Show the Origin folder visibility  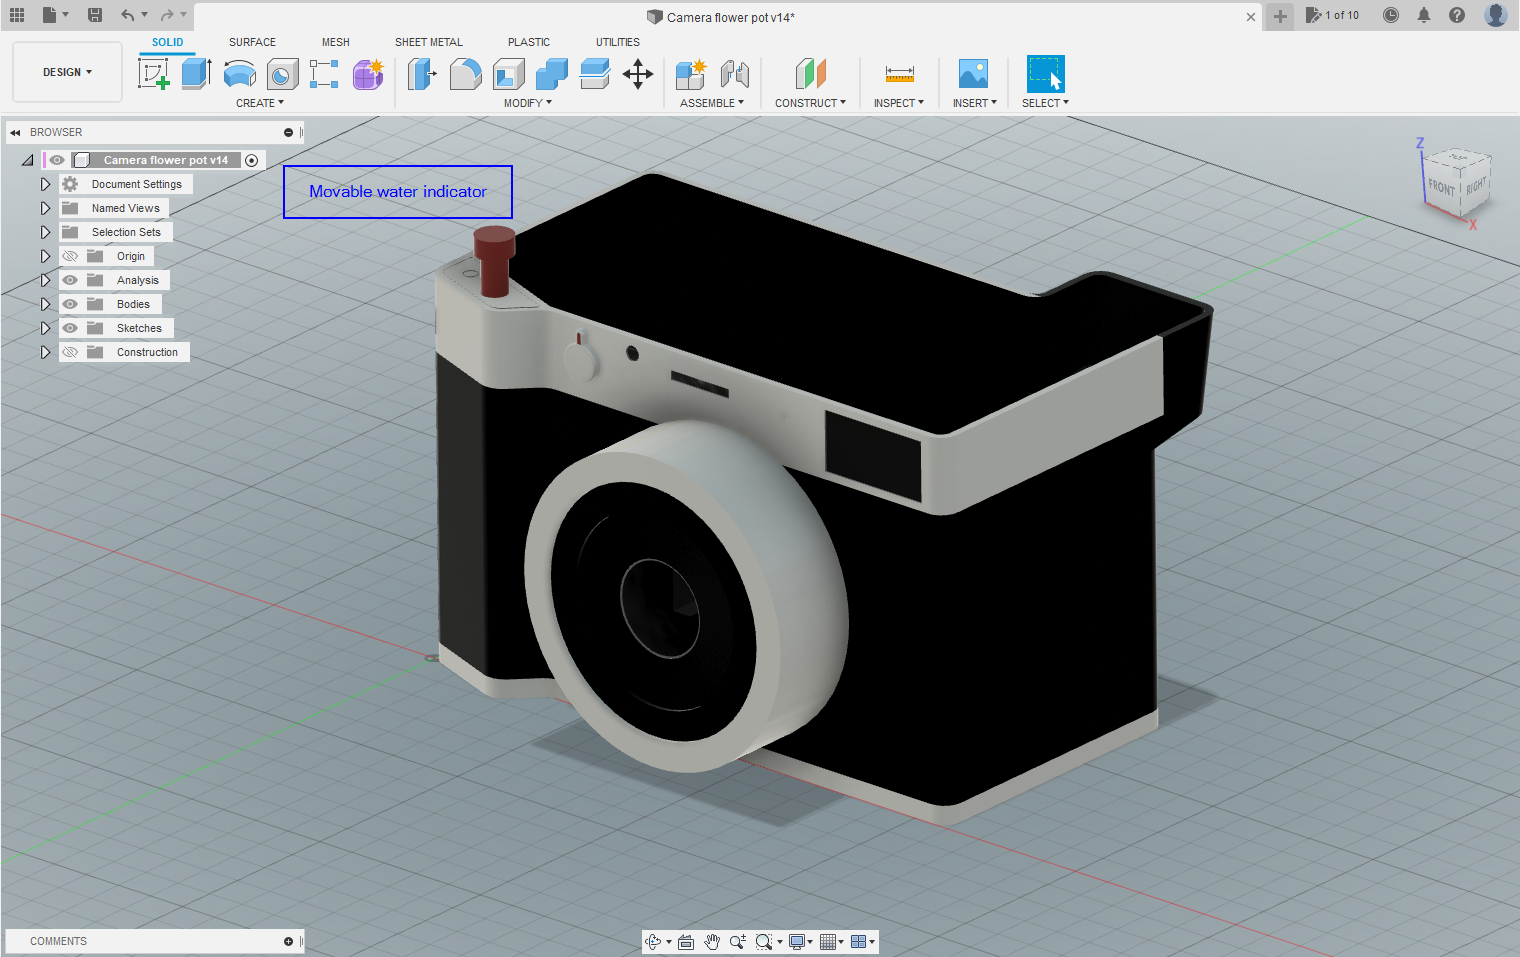tap(69, 255)
